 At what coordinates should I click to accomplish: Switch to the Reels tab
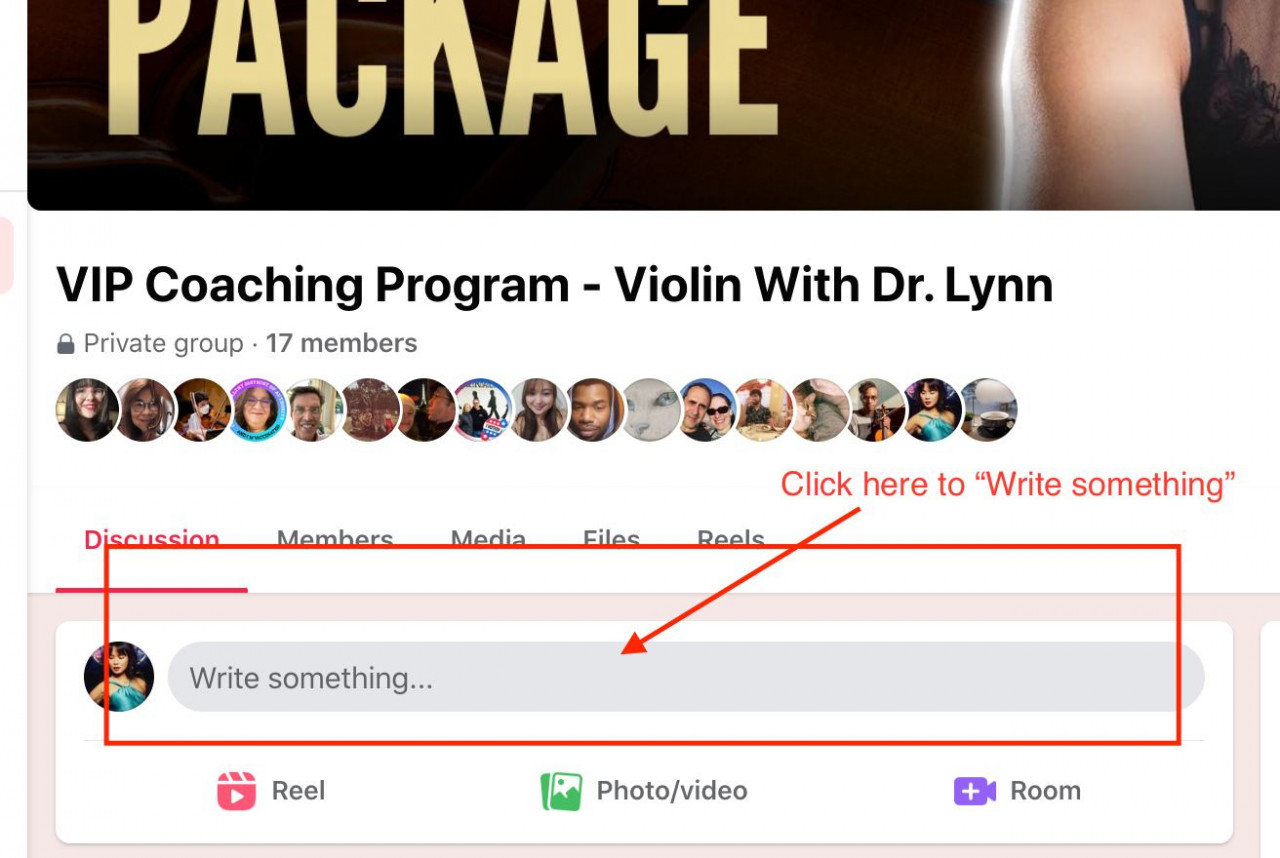(x=731, y=541)
